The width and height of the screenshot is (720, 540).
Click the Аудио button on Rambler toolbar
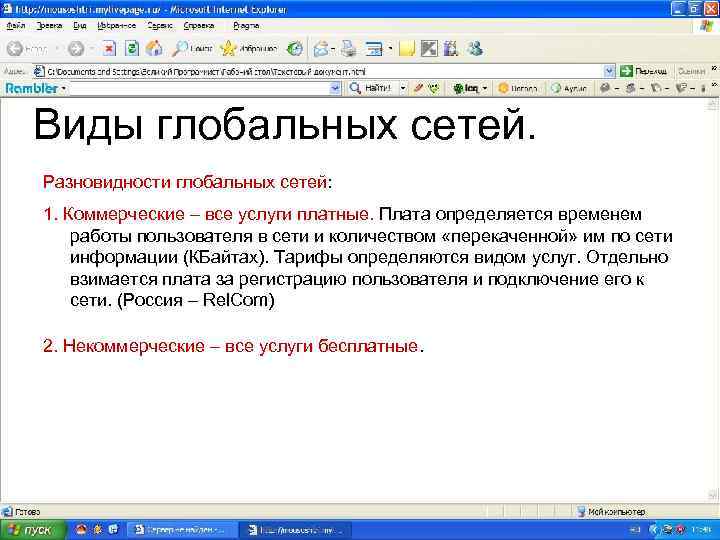[x=569, y=88]
